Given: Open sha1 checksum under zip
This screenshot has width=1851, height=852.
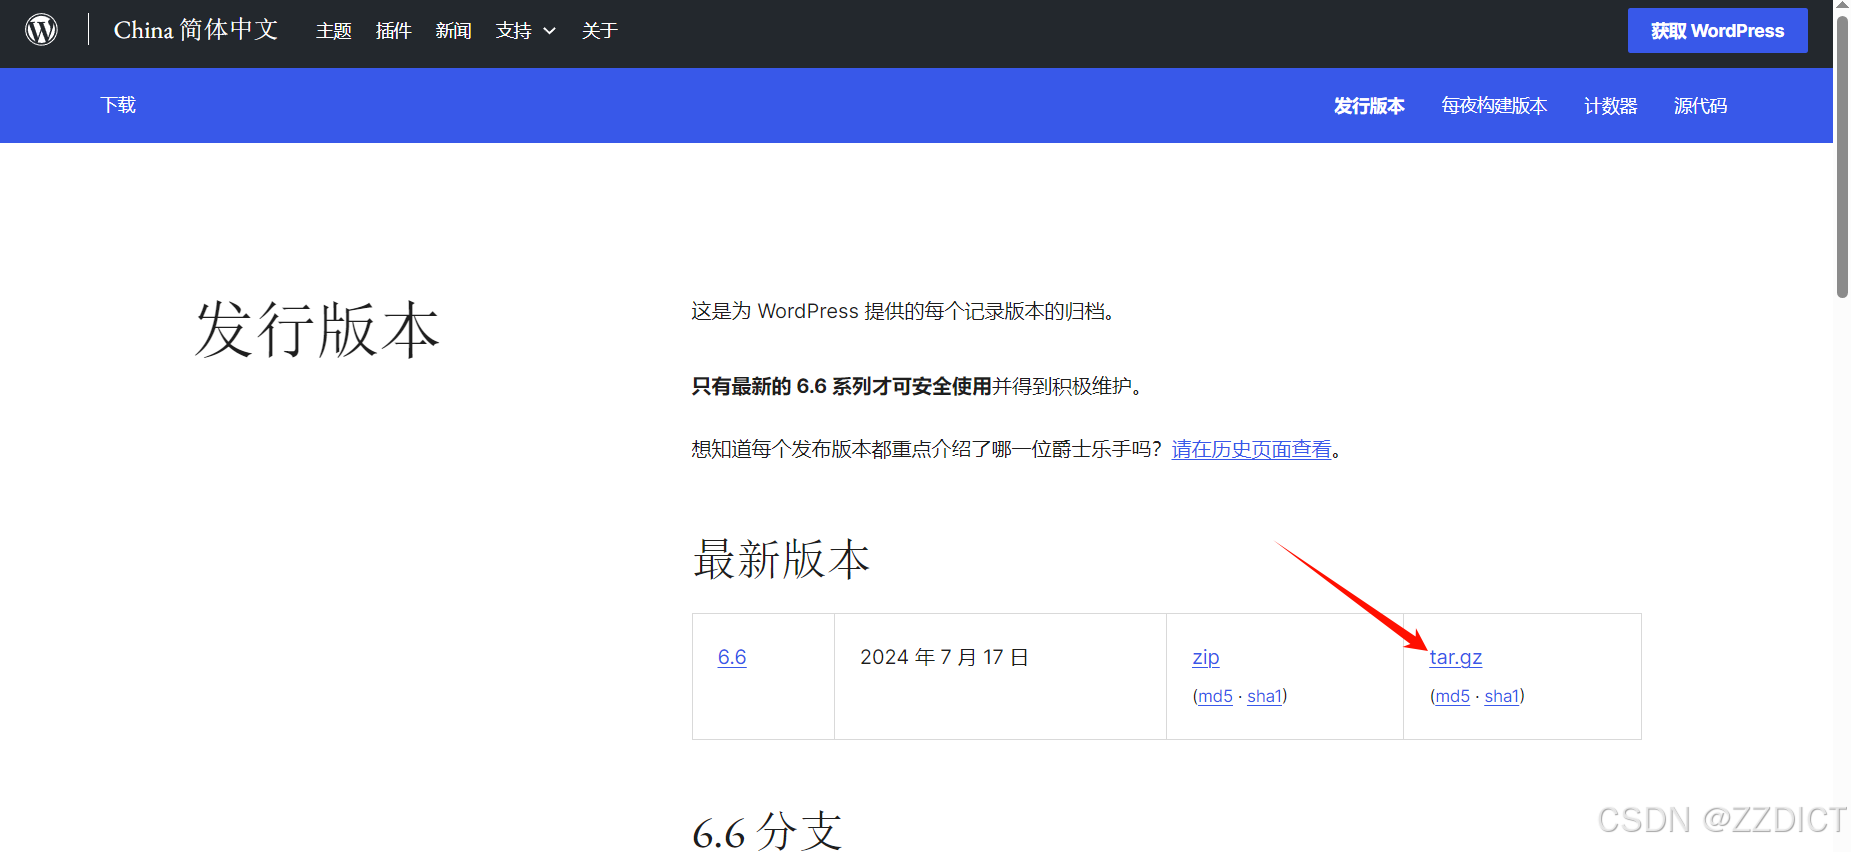Looking at the screenshot, I should (x=1264, y=696).
